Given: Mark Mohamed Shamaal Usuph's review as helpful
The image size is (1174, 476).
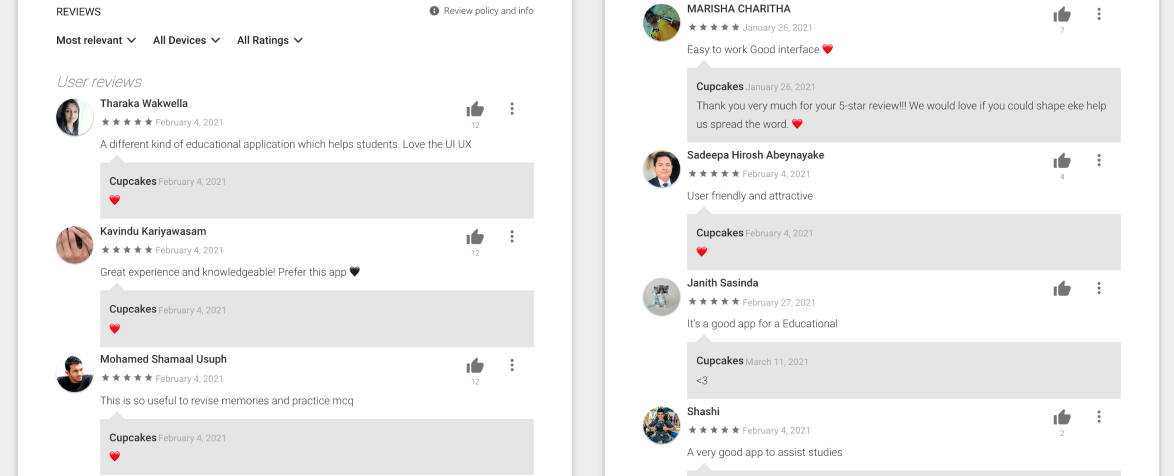Looking at the screenshot, I should [x=475, y=366].
